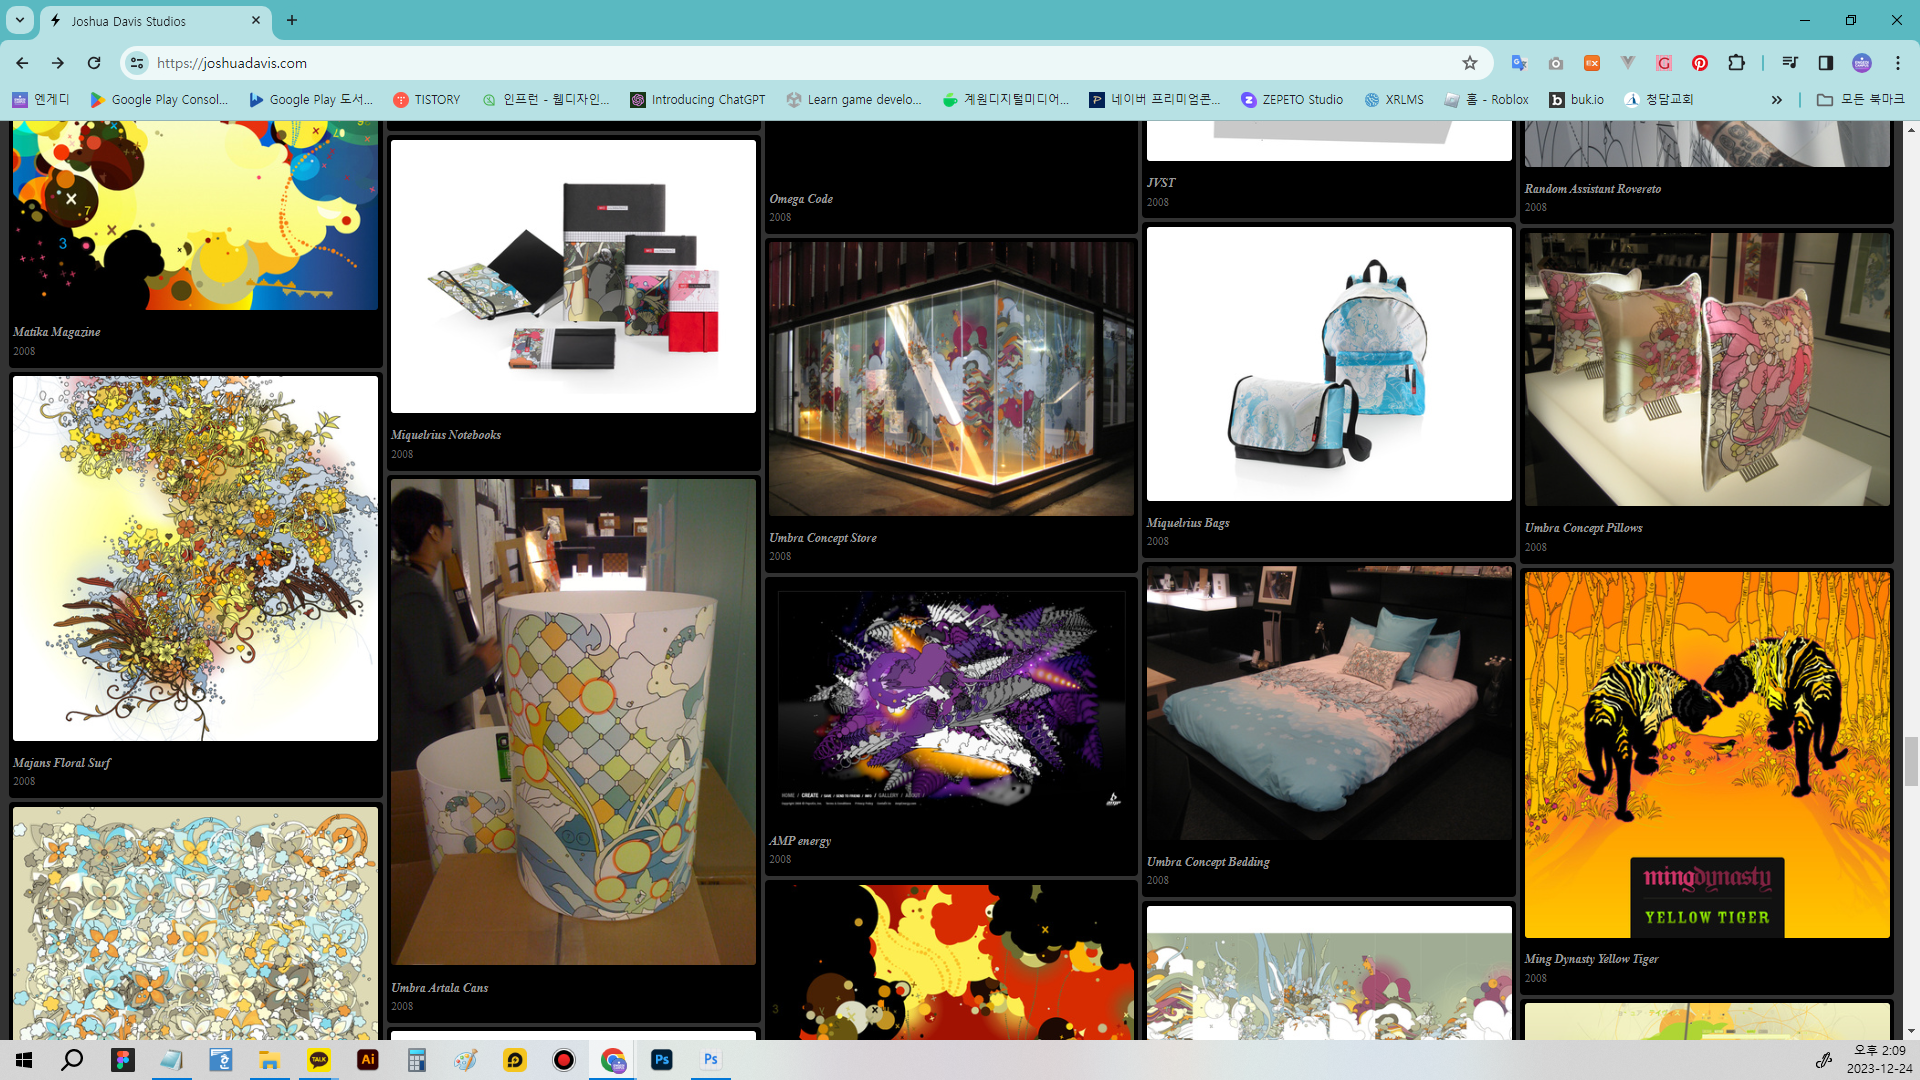1920x1080 pixels.
Task: Toggle the browser side panel
Action: [x=1825, y=63]
